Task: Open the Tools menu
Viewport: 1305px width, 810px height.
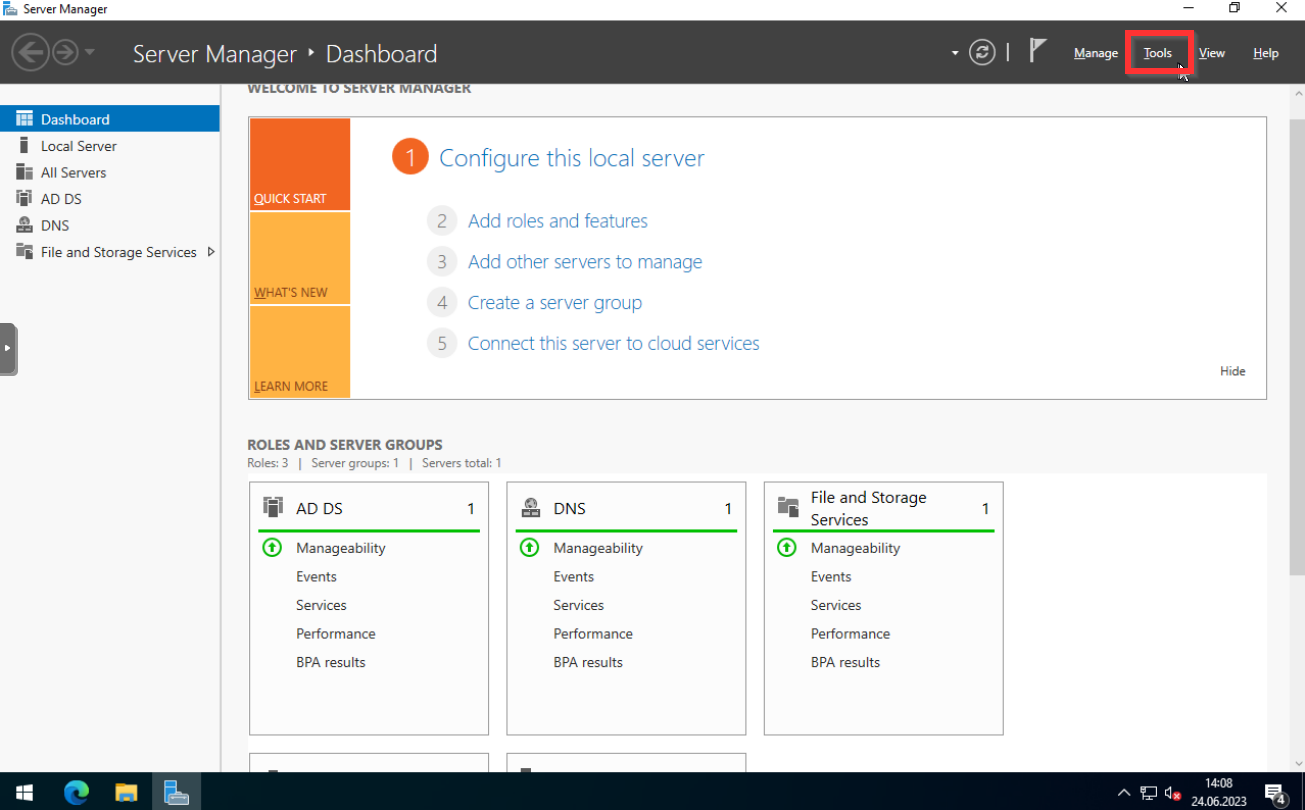Action: [x=1158, y=53]
